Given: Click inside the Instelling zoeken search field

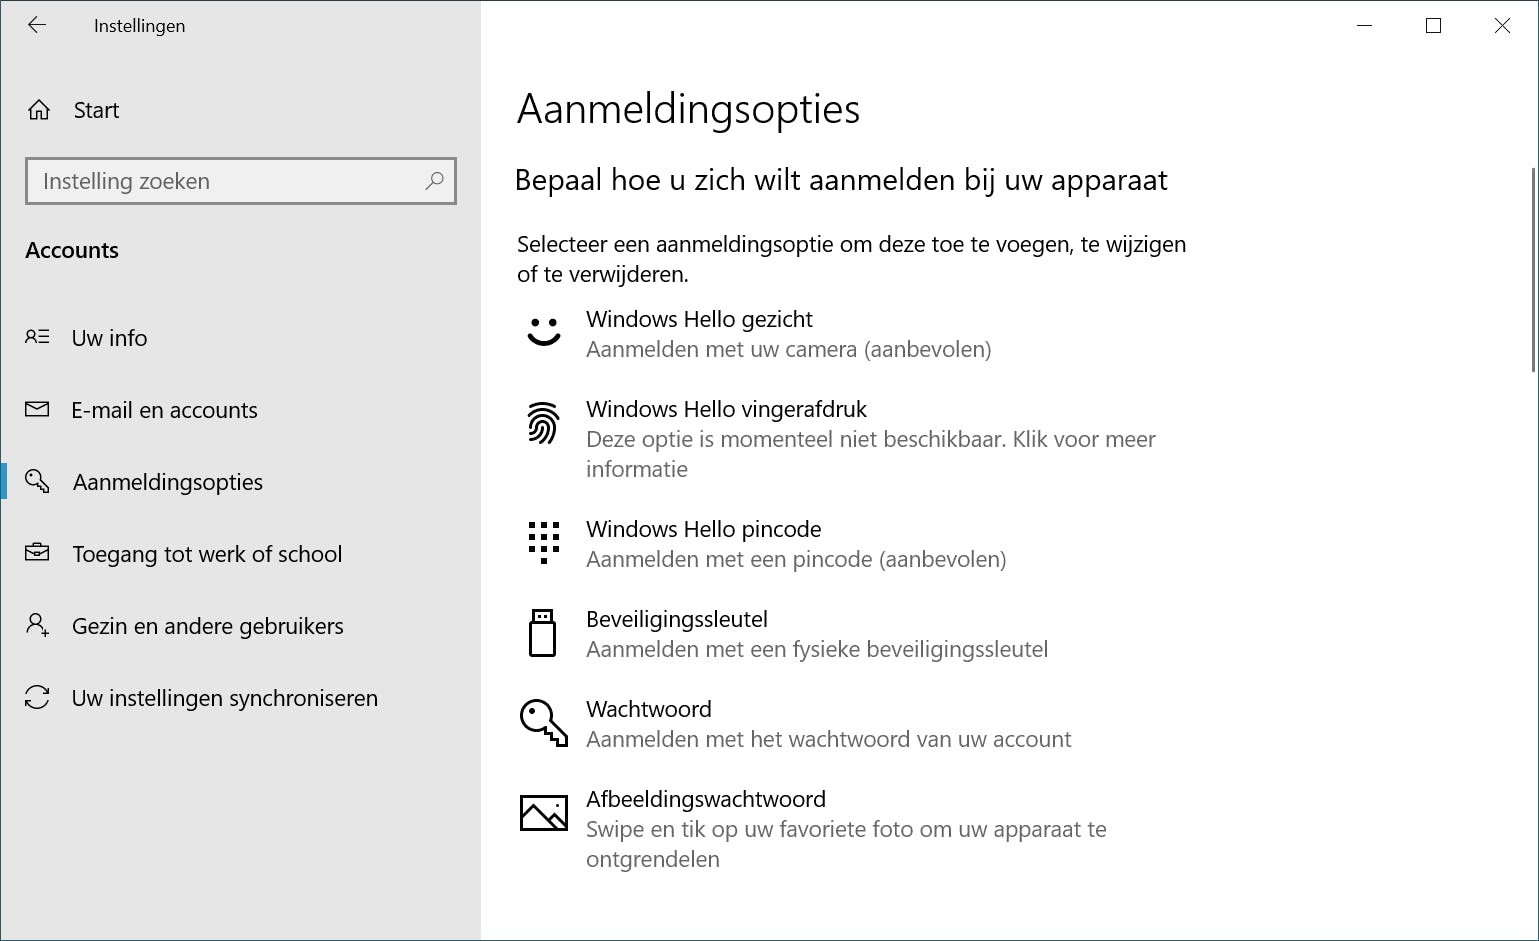Looking at the screenshot, I should click(x=240, y=181).
